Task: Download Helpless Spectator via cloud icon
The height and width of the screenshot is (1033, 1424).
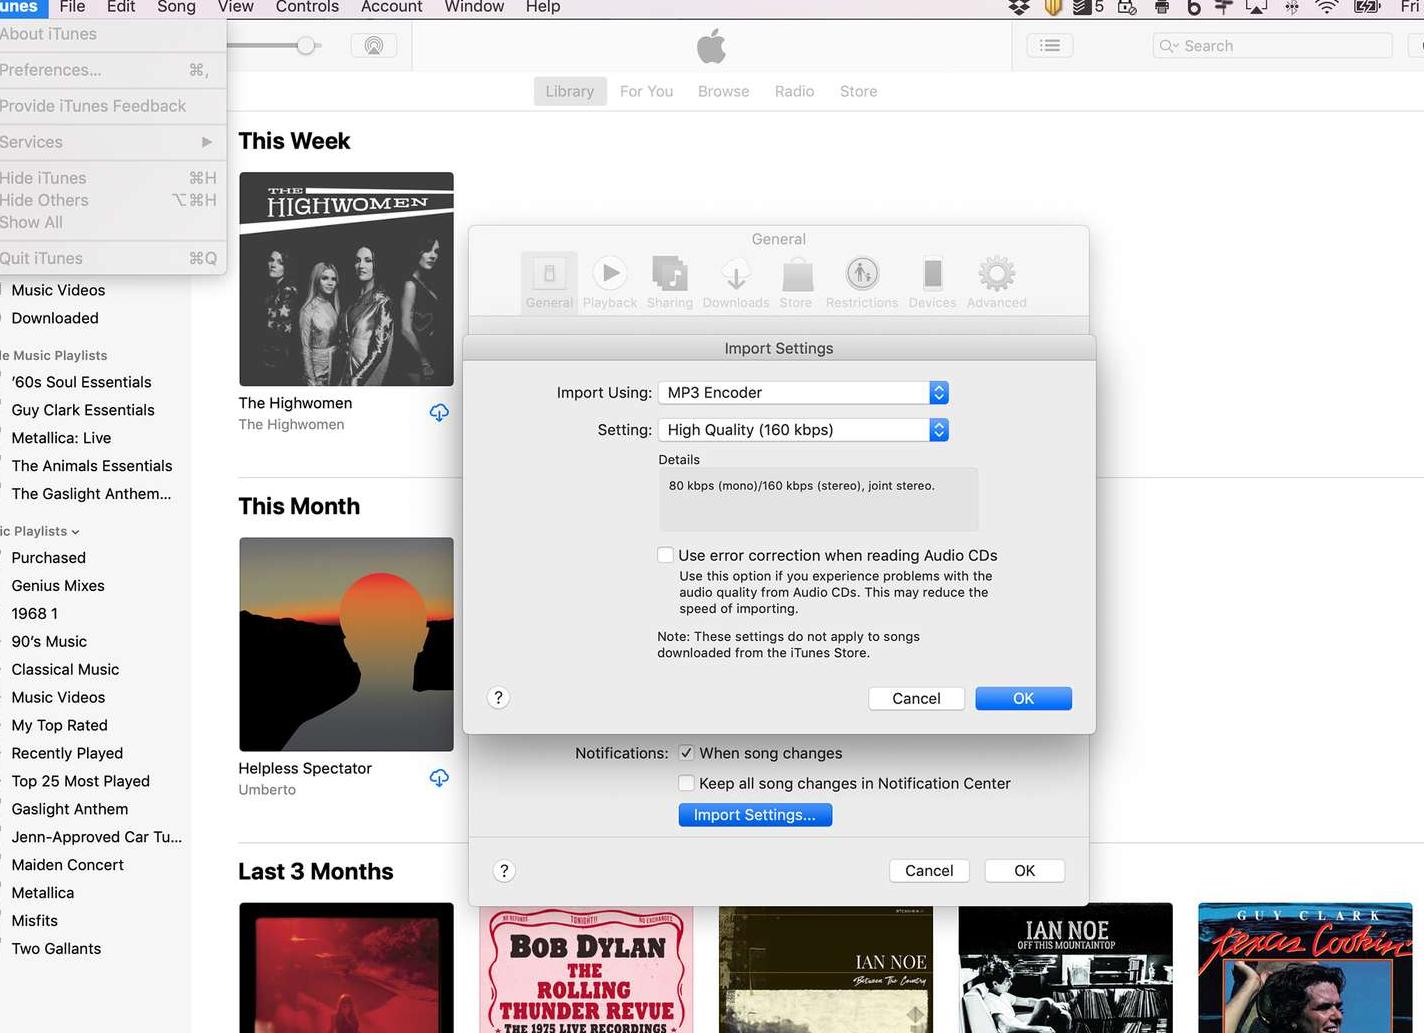Action: [439, 778]
